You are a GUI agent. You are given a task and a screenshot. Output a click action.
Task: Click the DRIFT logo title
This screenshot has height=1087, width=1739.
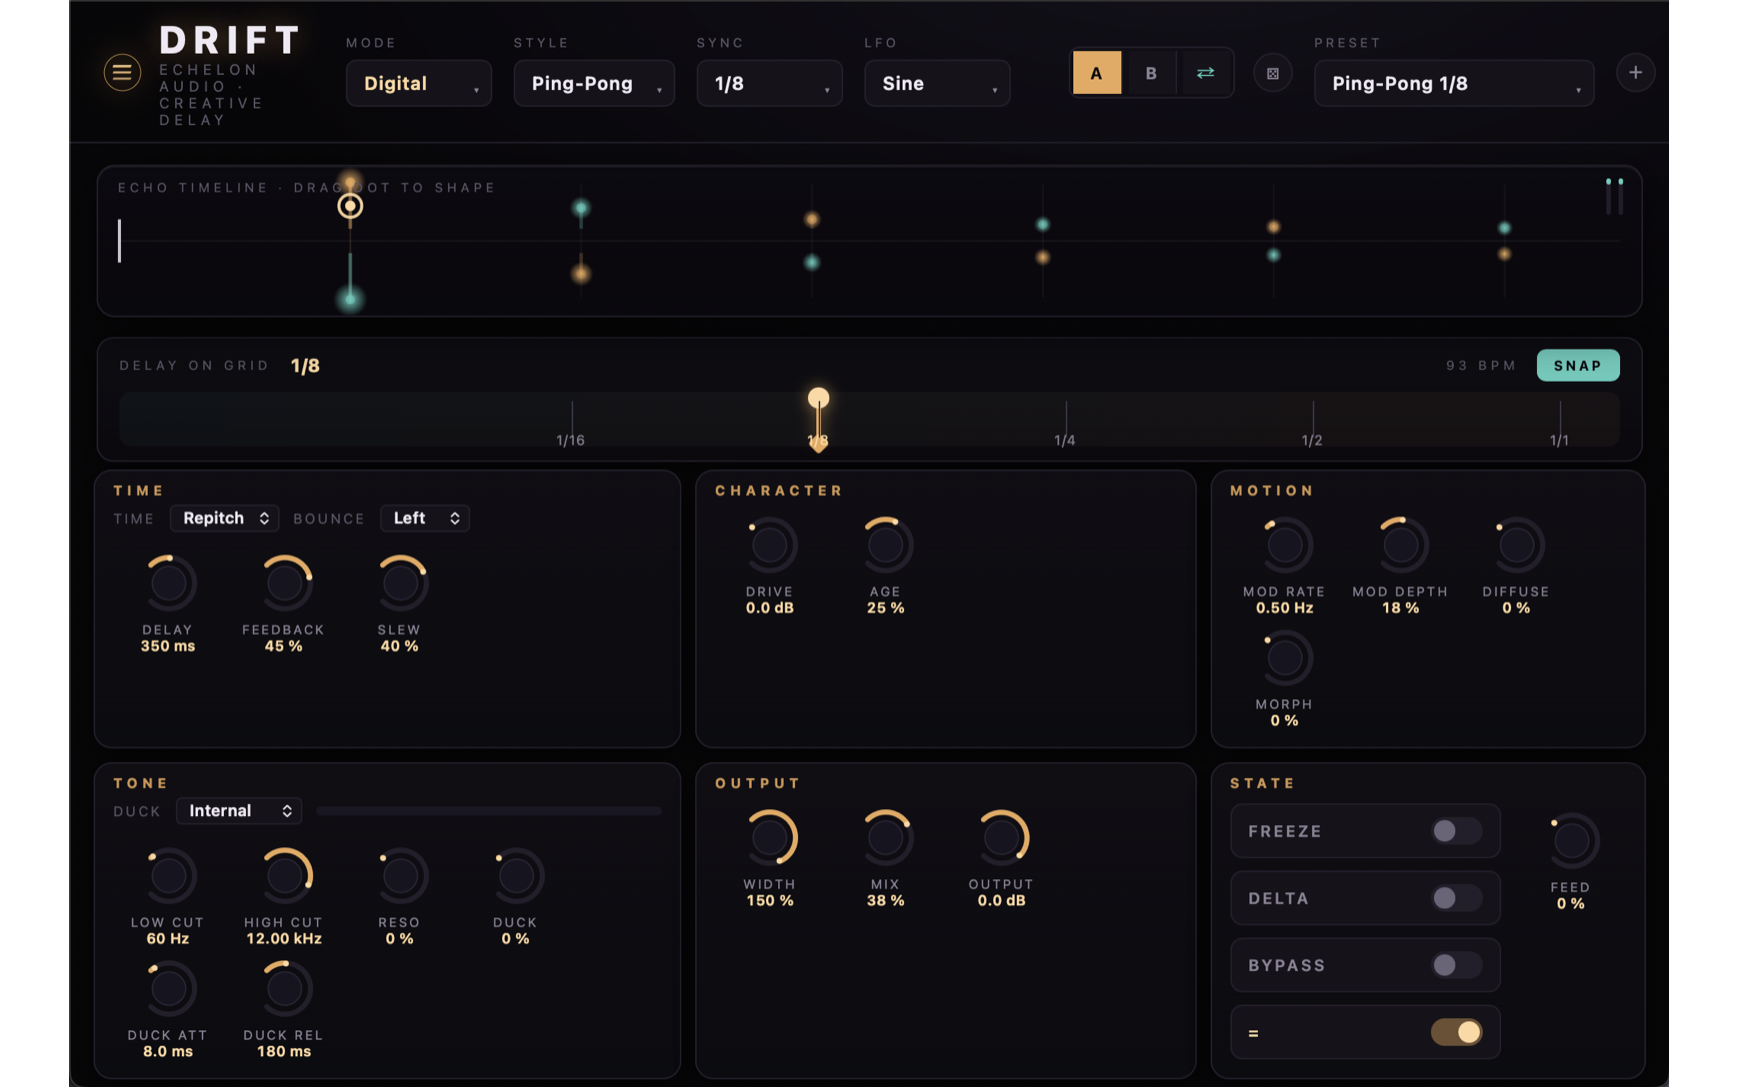coord(230,40)
